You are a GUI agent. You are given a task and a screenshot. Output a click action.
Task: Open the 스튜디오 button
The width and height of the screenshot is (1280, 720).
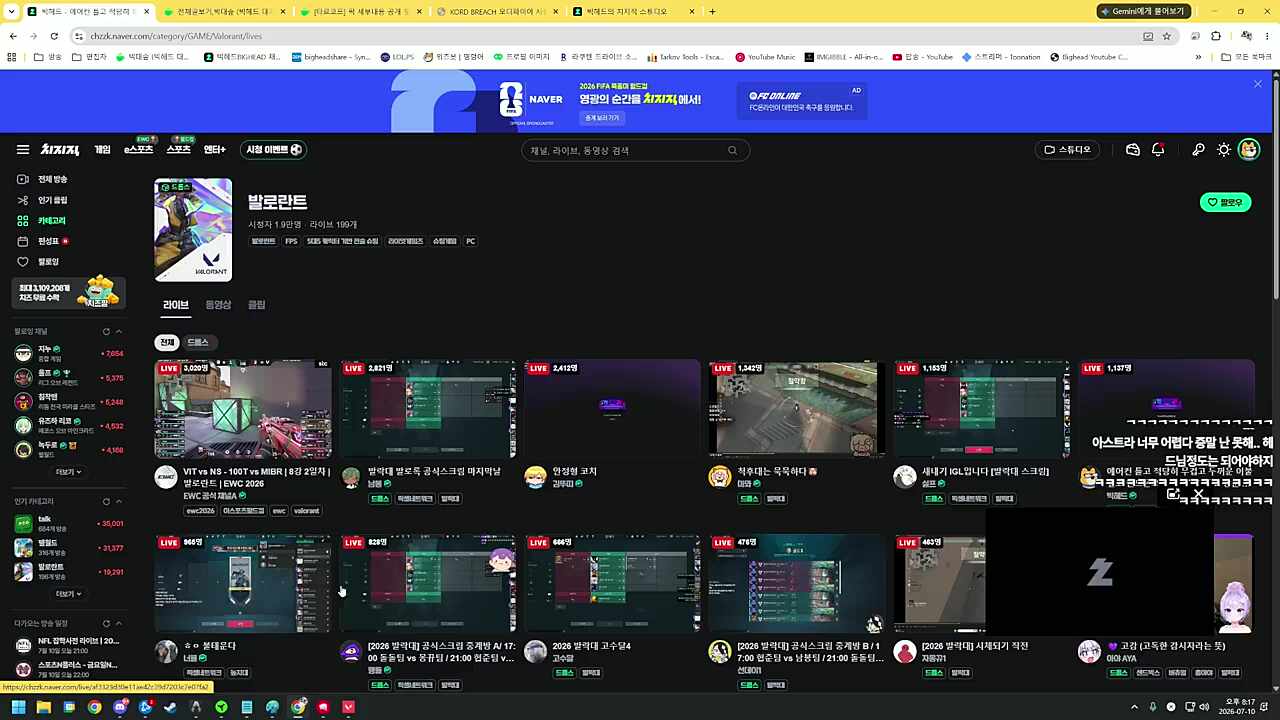(1068, 150)
